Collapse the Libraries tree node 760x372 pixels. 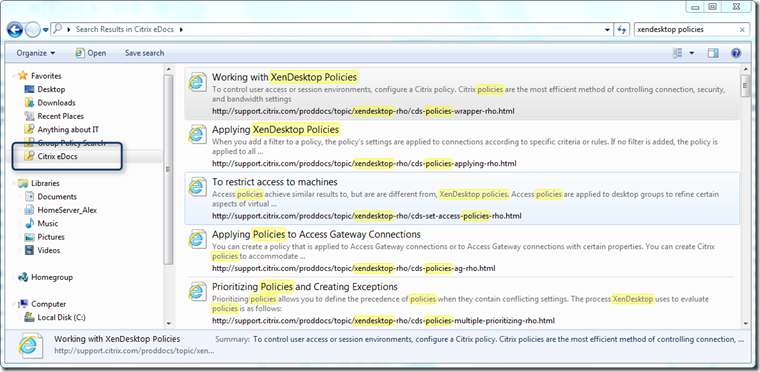(x=14, y=184)
